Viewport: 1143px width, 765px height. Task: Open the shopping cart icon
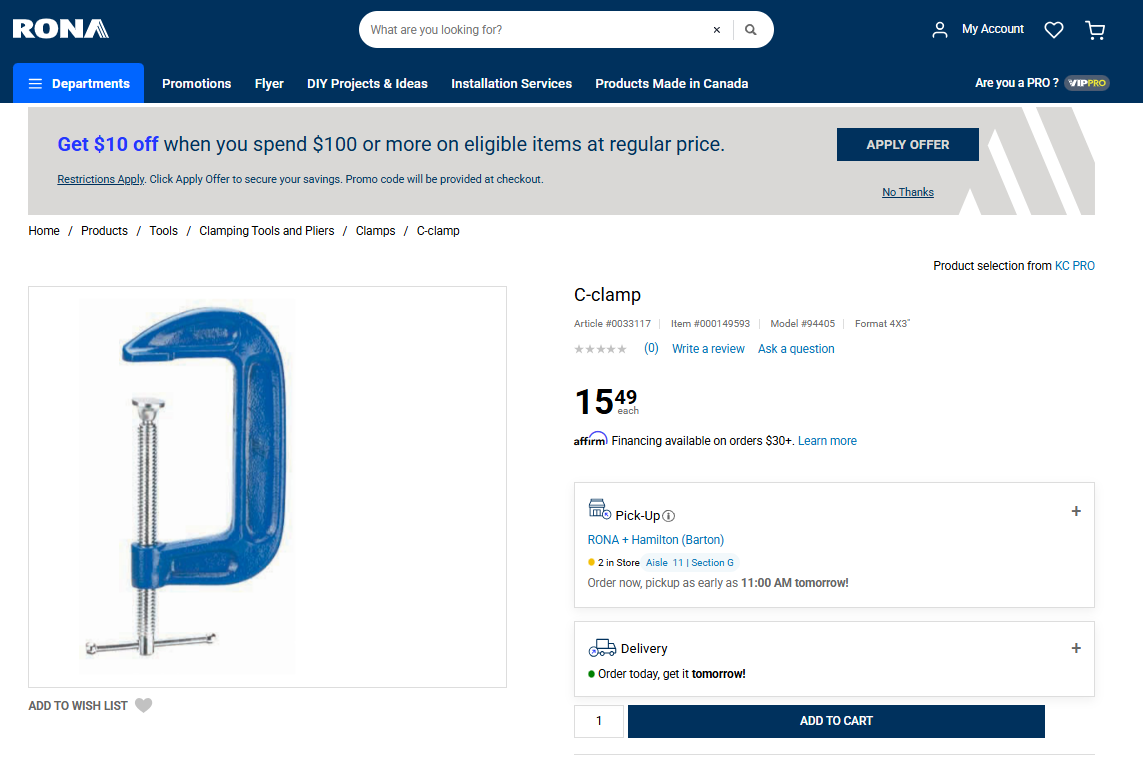click(x=1095, y=30)
